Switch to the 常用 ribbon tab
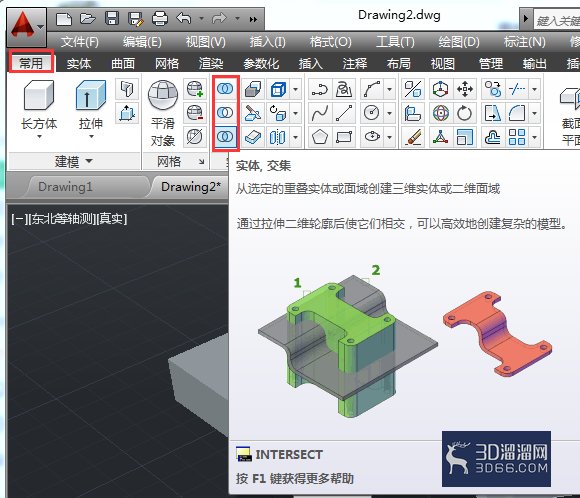 [x=31, y=63]
